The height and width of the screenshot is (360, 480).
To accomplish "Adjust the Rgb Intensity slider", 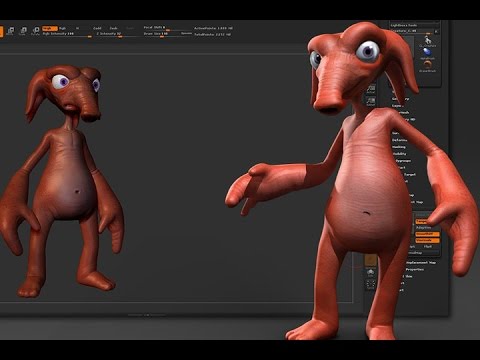I will (67, 34).
